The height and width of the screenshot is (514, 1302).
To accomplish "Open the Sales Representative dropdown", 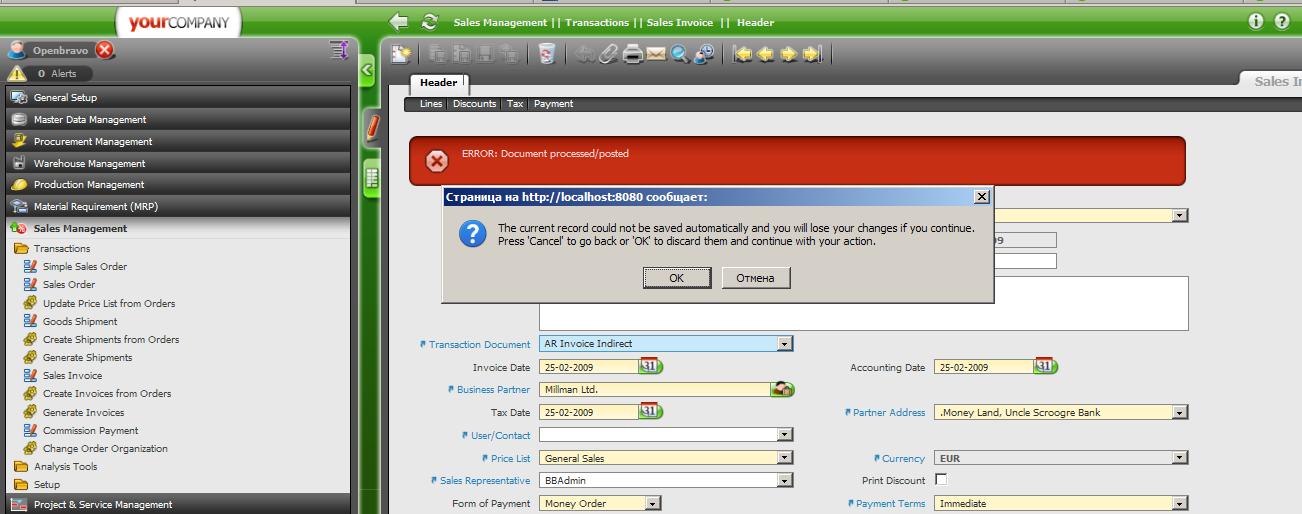I will pyautogui.click(x=785, y=481).
